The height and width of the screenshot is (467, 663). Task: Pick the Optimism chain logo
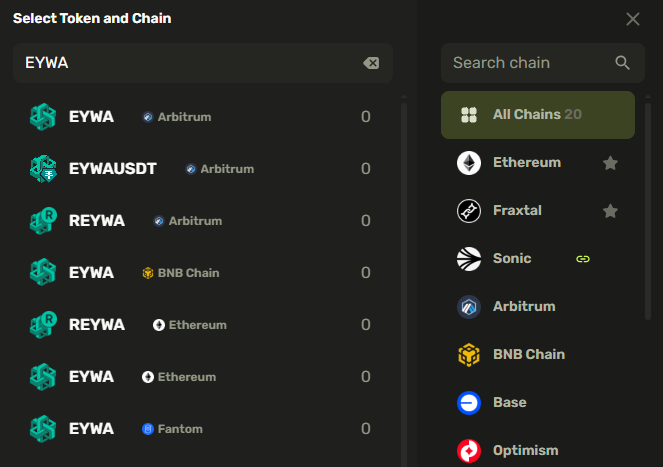[469, 451]
